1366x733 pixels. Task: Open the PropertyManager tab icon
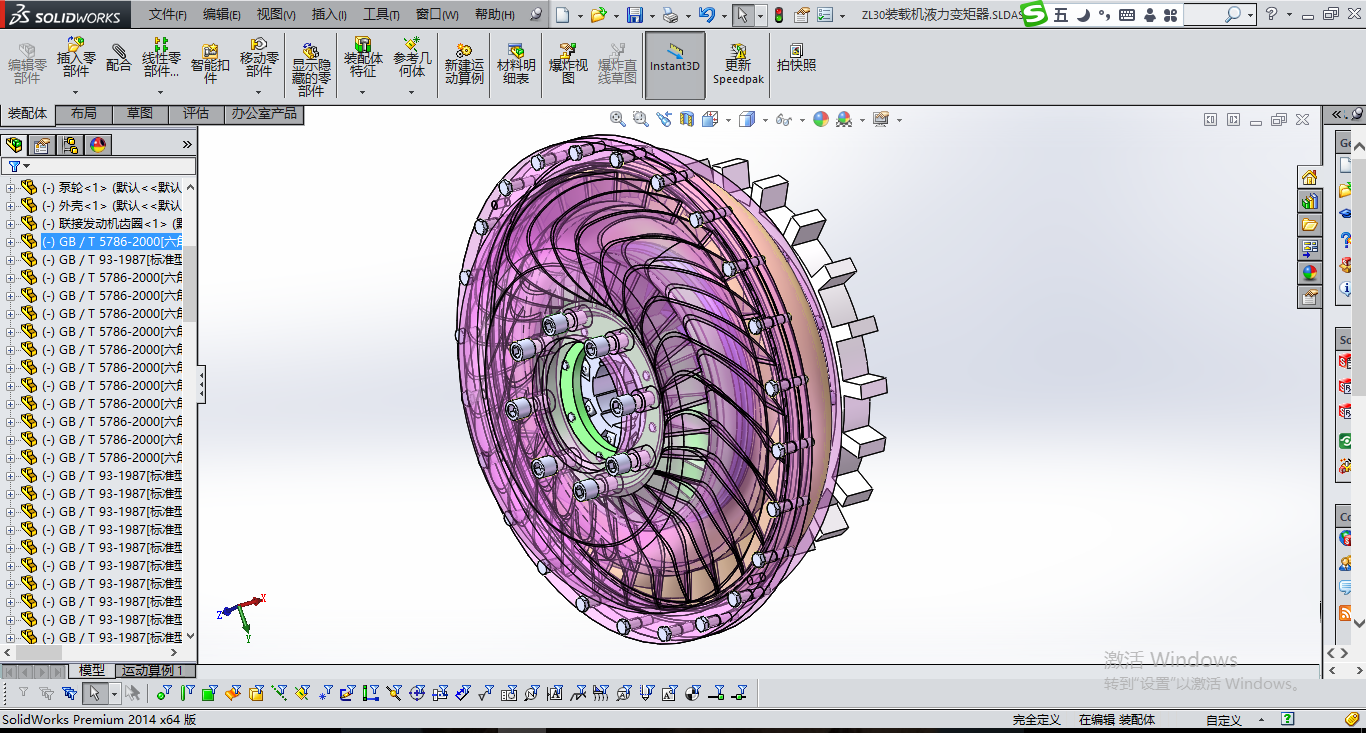point(42,145)
